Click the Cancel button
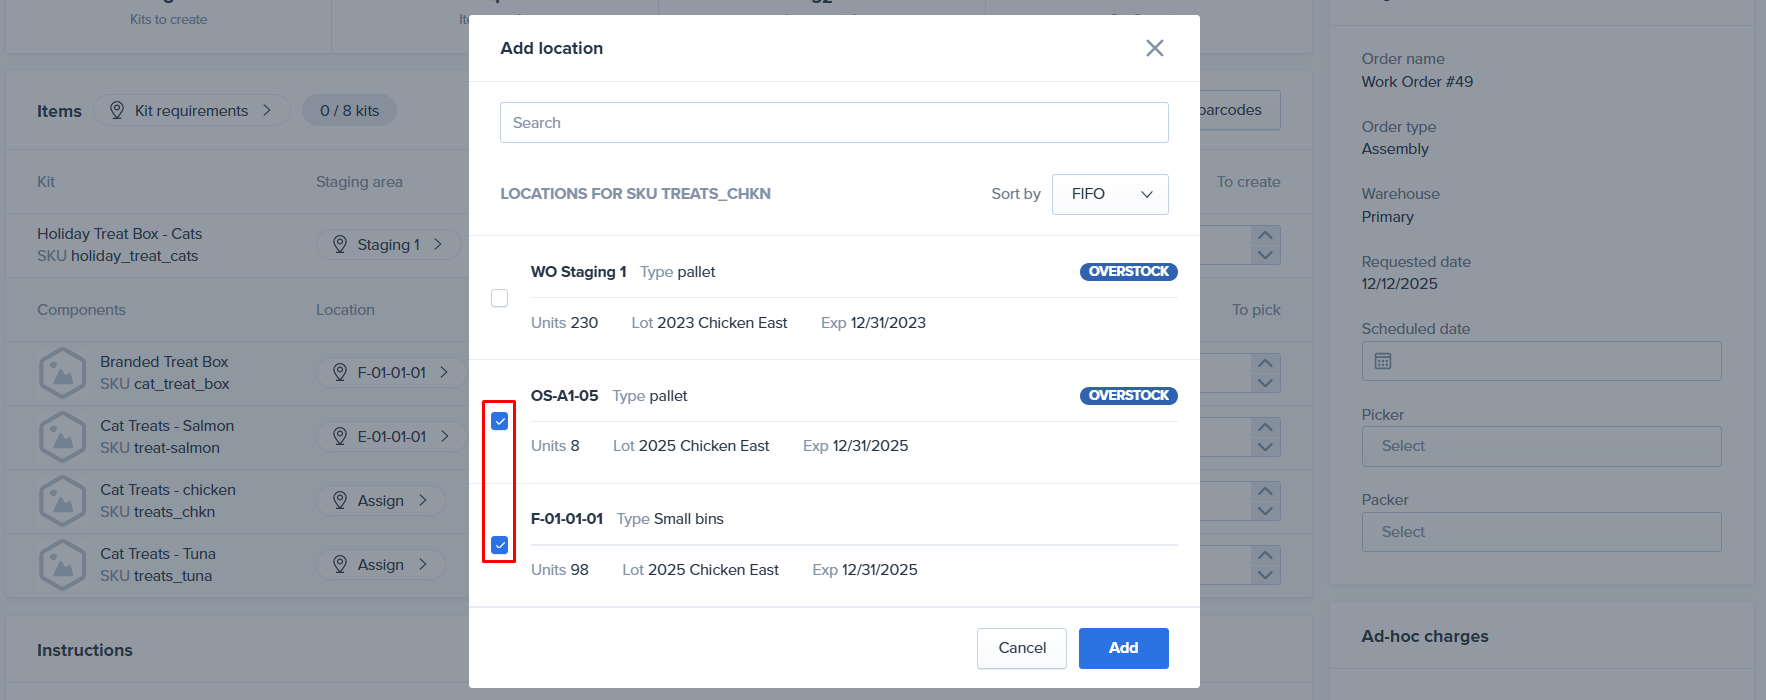The height and width of the screenshot is (700, 1766). [1021, 648]
